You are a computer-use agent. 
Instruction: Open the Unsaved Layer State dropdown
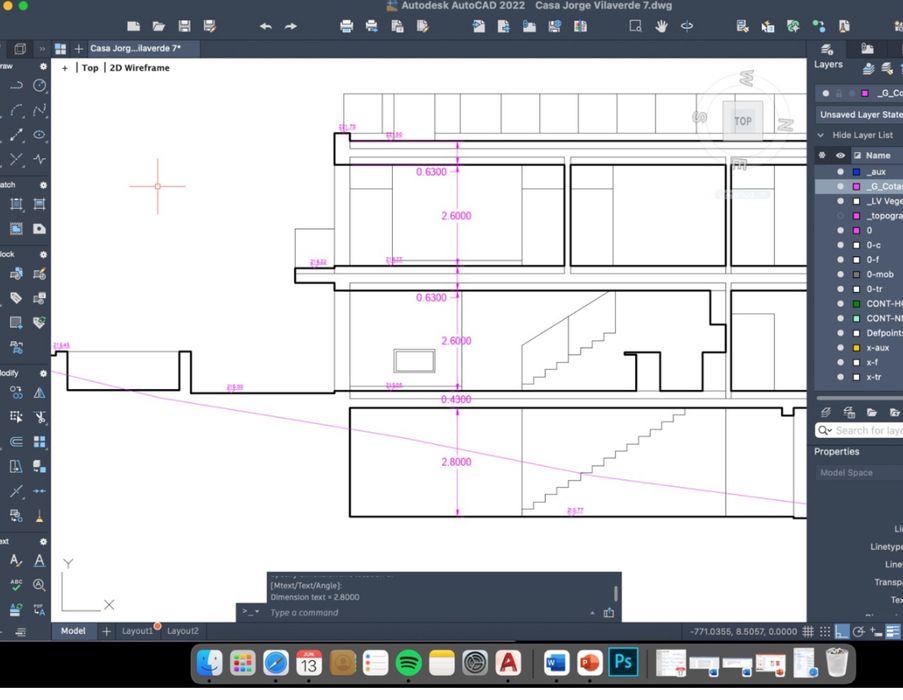click(x=860, y=114)
